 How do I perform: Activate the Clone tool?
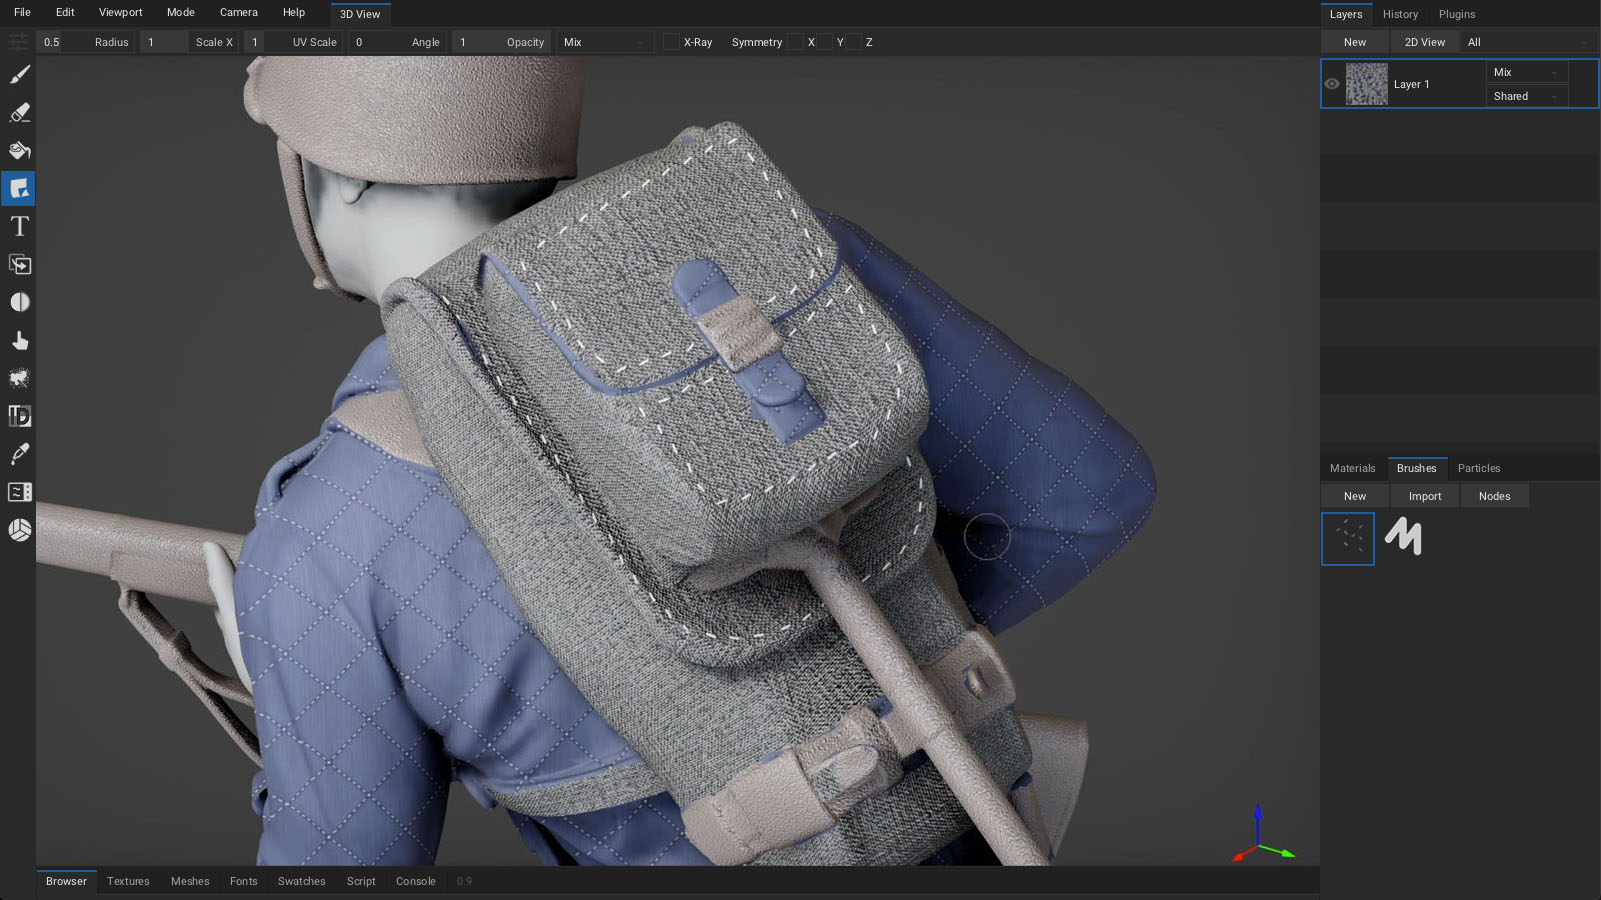(x=18, y=264)
